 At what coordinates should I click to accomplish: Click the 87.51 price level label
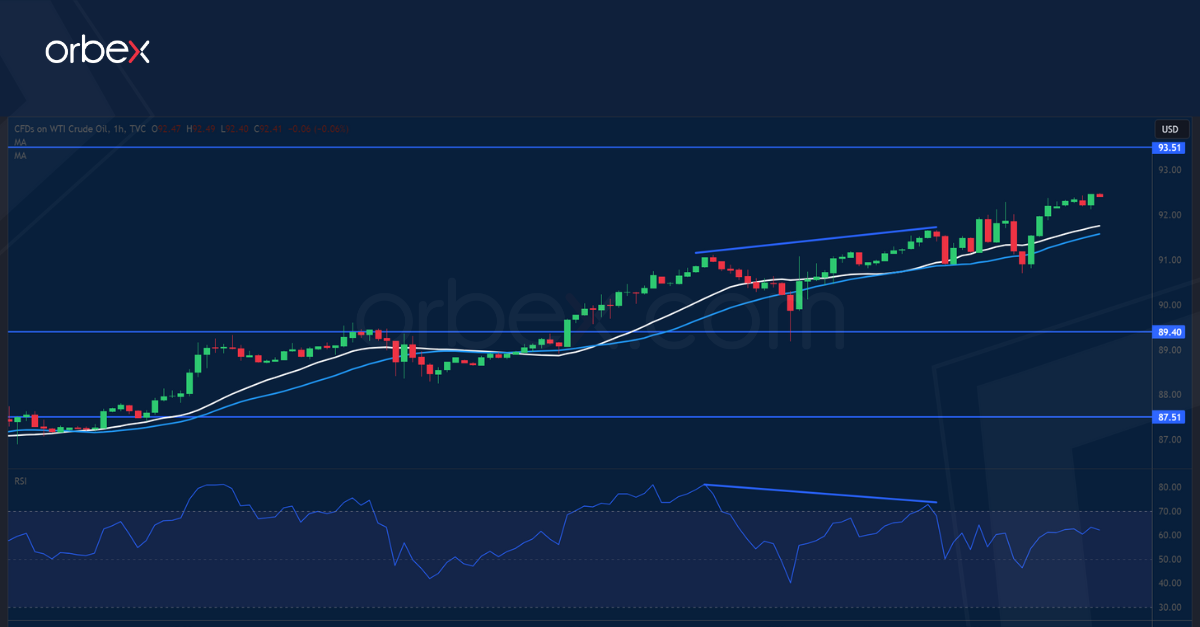pyautogui.click(x=1169, y=417)
